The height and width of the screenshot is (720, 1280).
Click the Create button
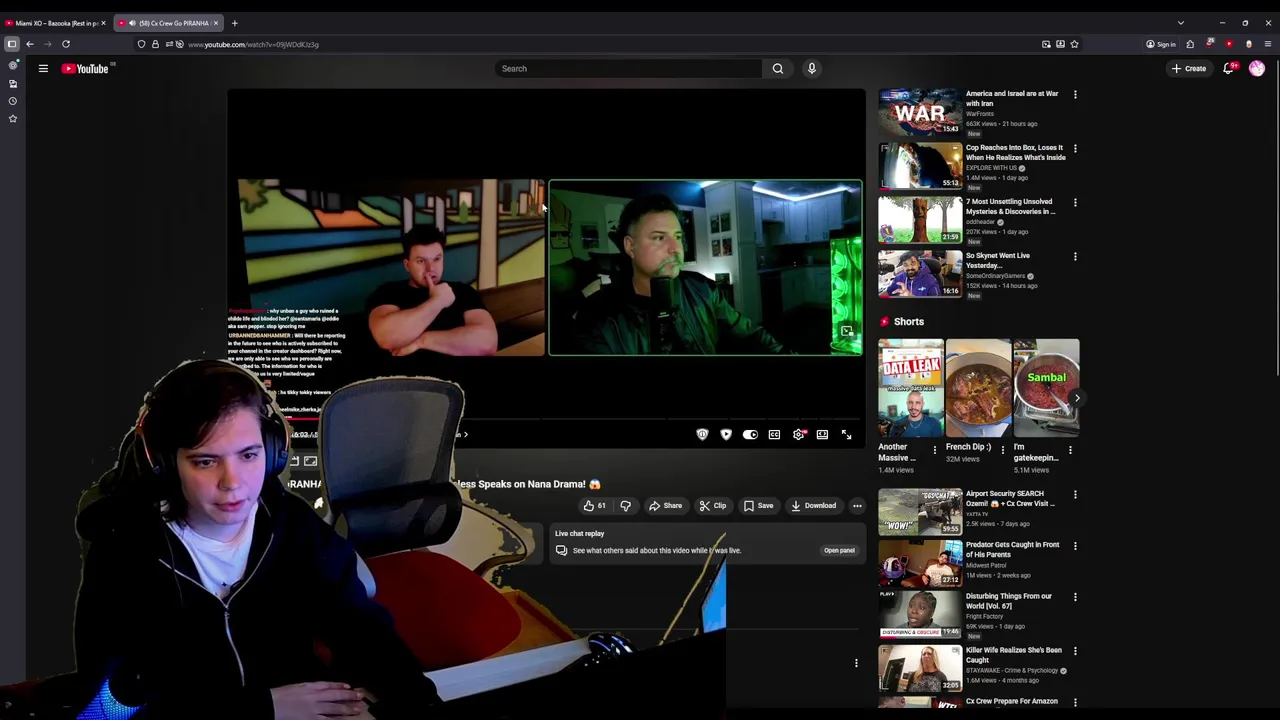click(x=1189, y=68)
